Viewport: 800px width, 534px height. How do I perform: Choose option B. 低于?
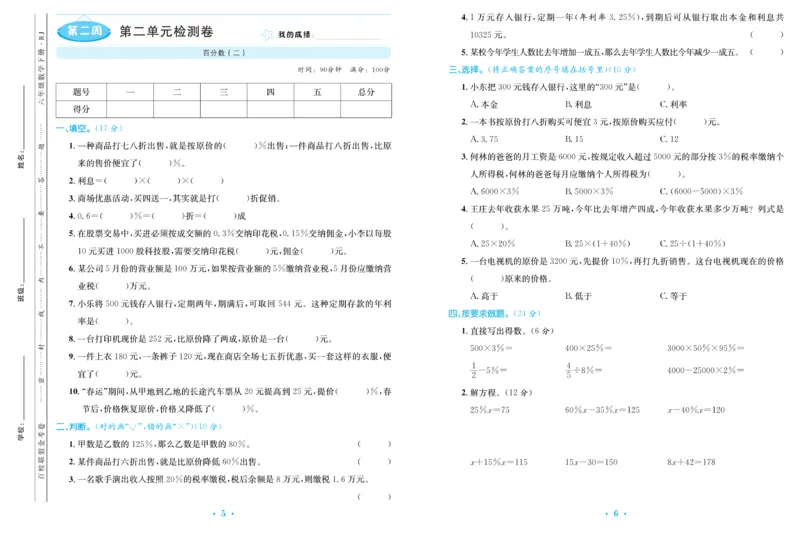(x=578, y=296)
